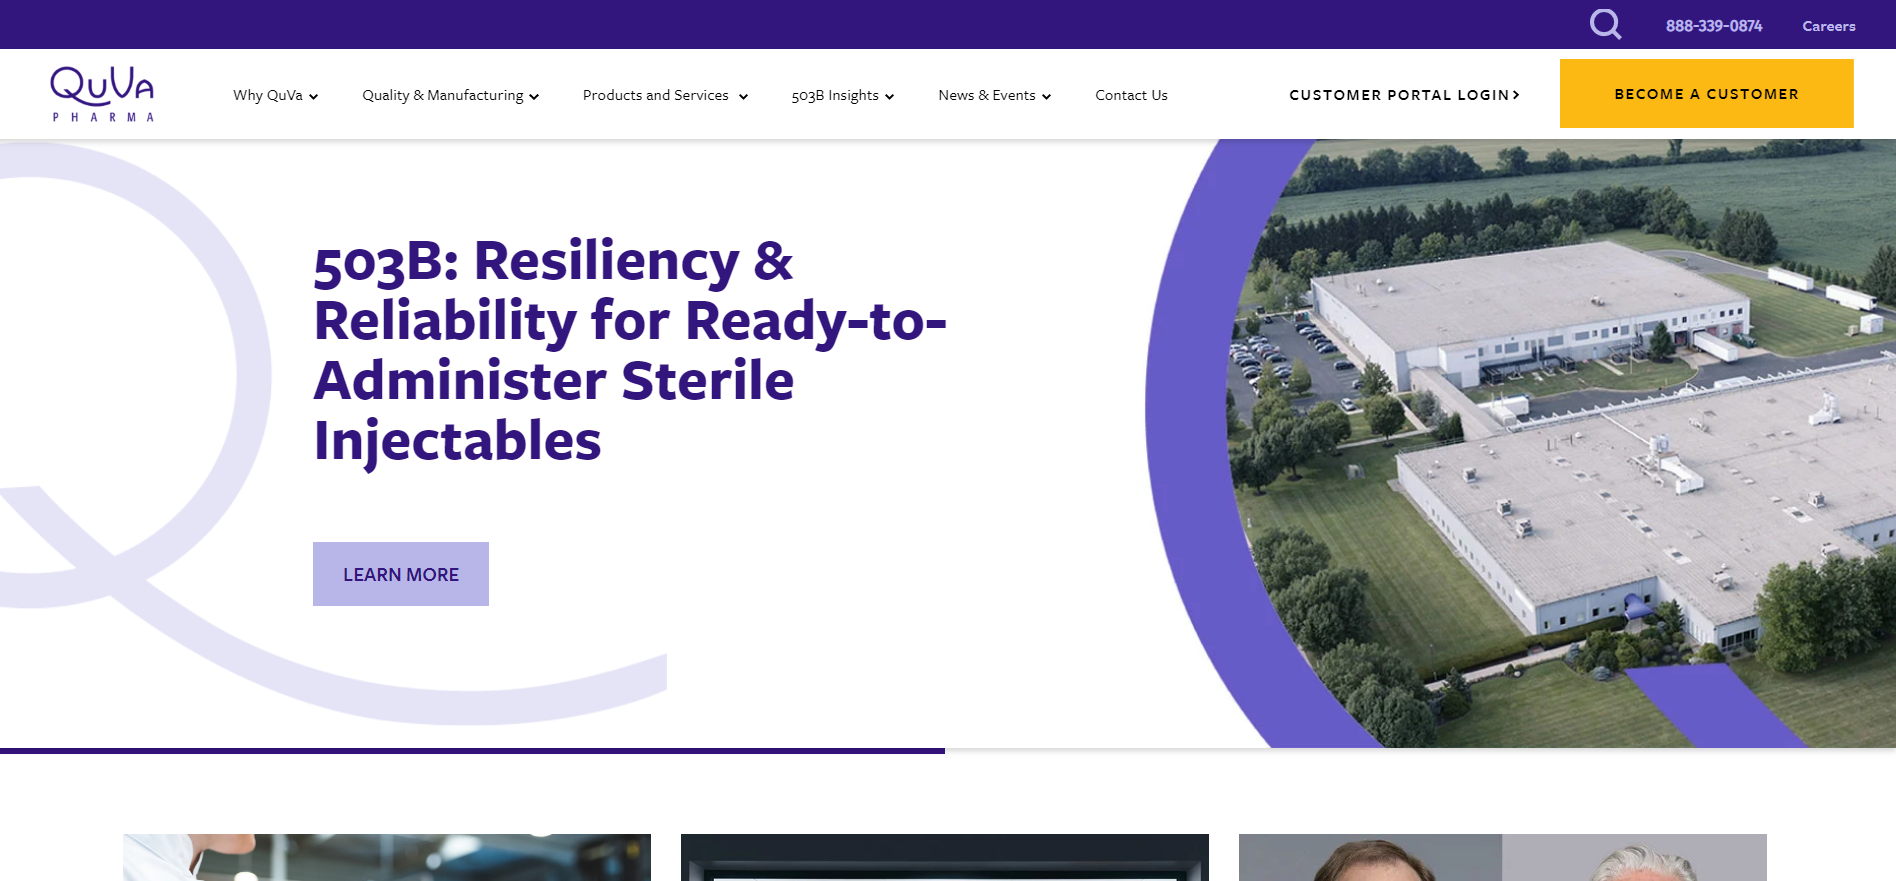The width and height of the screenshot is (1896, 881).
Task: Go to the Contact Us page
Action: (1131, 95)
